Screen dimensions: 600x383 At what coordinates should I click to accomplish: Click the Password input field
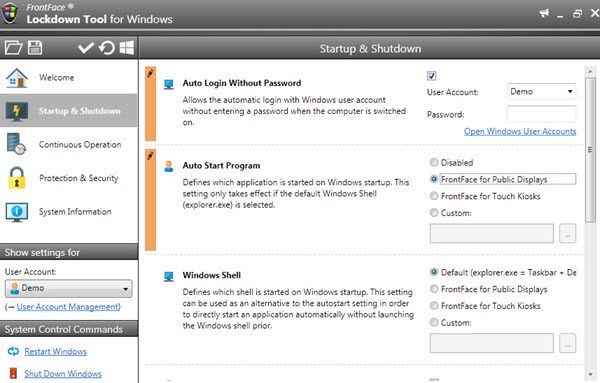pyautogui.click(x=541, y=114)
